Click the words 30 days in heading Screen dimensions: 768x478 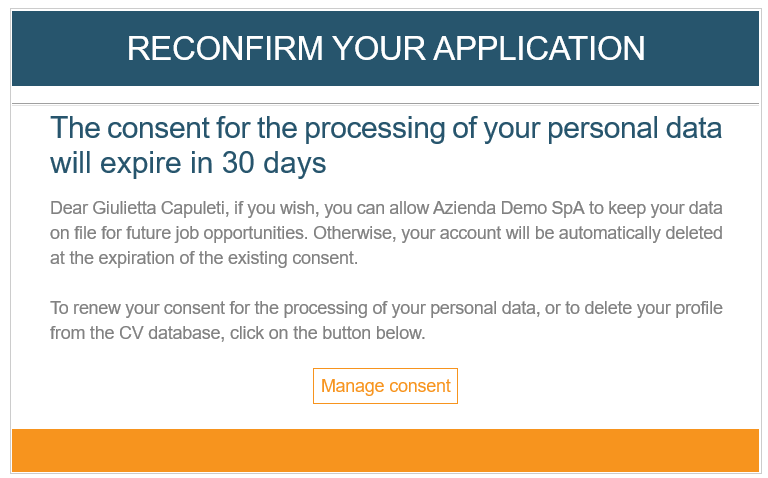[274, 163]
